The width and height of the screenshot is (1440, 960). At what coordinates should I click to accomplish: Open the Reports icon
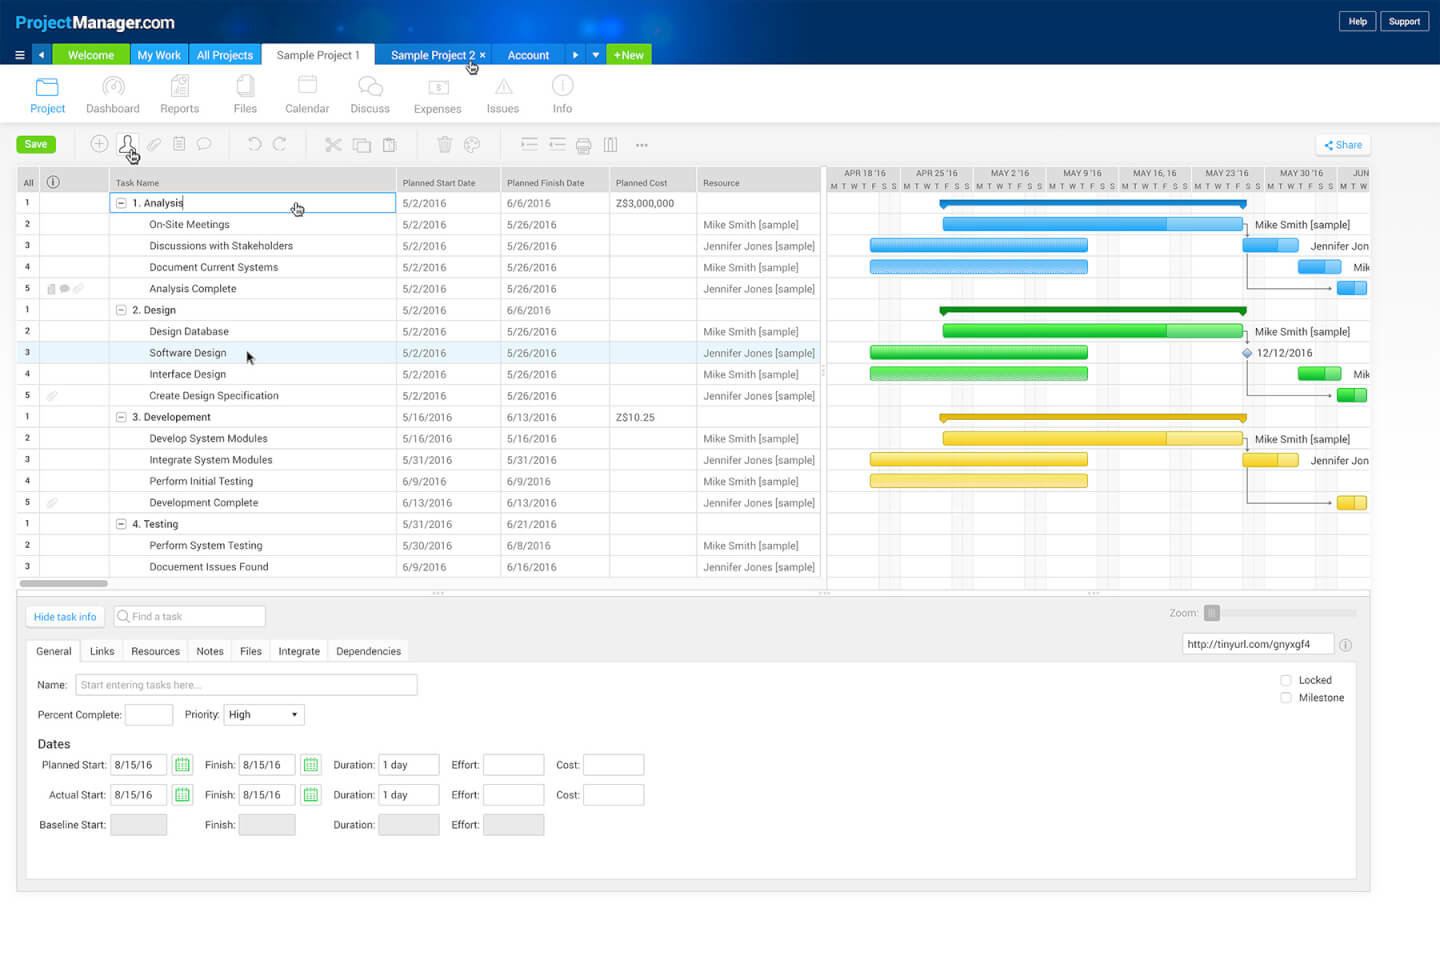(x=180, y=88)
